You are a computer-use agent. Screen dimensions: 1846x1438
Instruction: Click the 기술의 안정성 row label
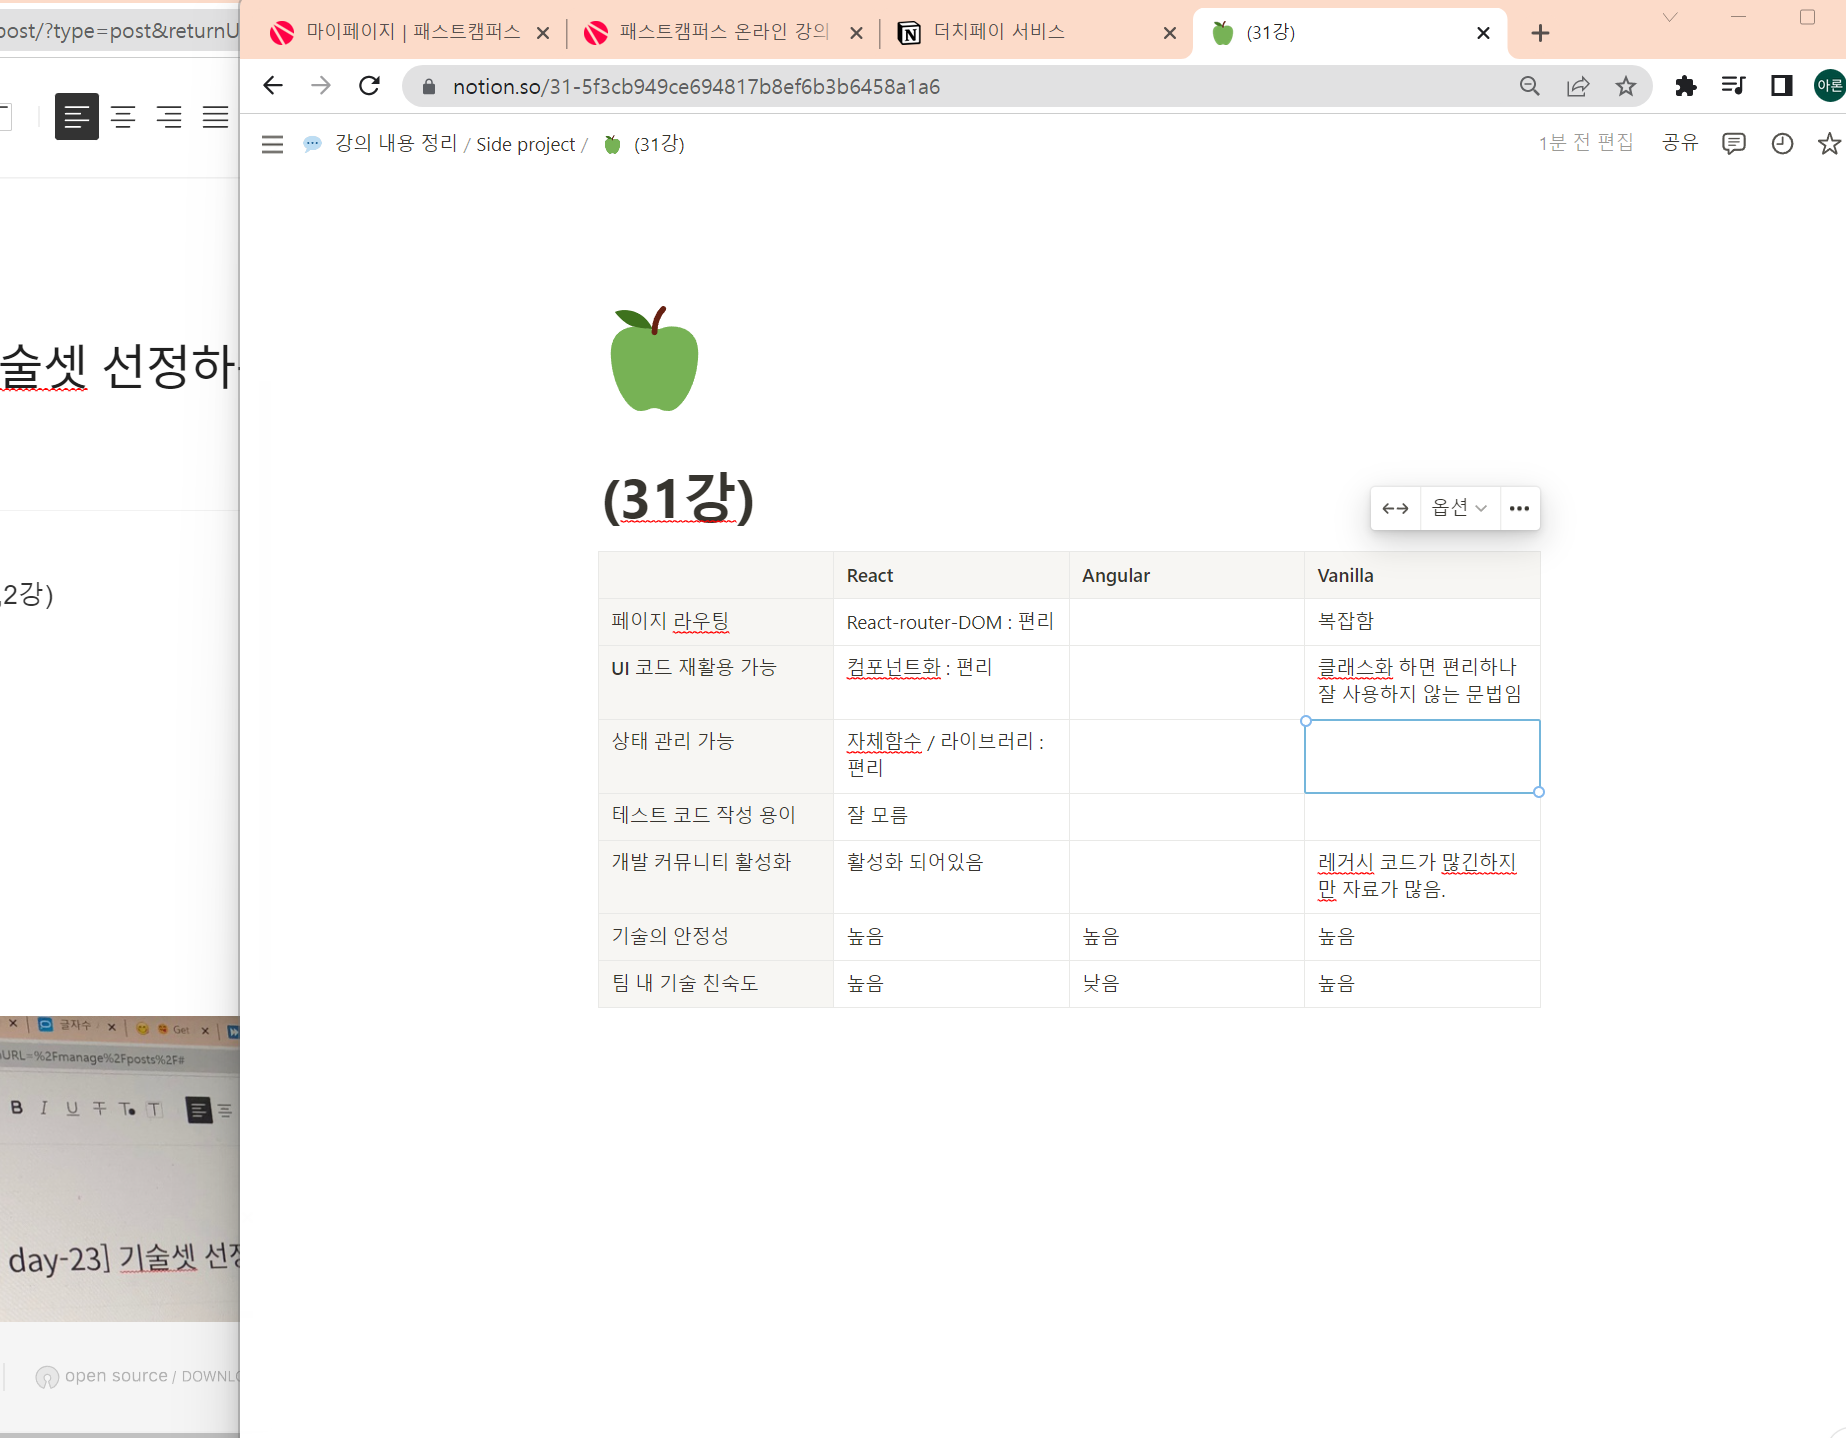point(716,937)
